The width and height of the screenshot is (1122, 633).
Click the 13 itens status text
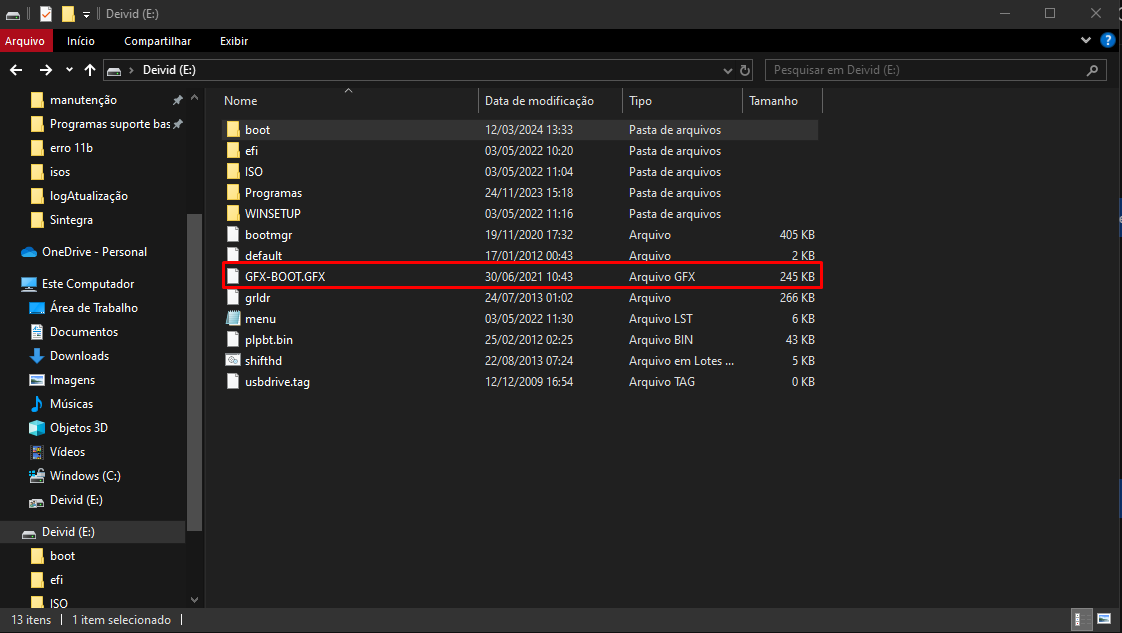tap(31, 620)
